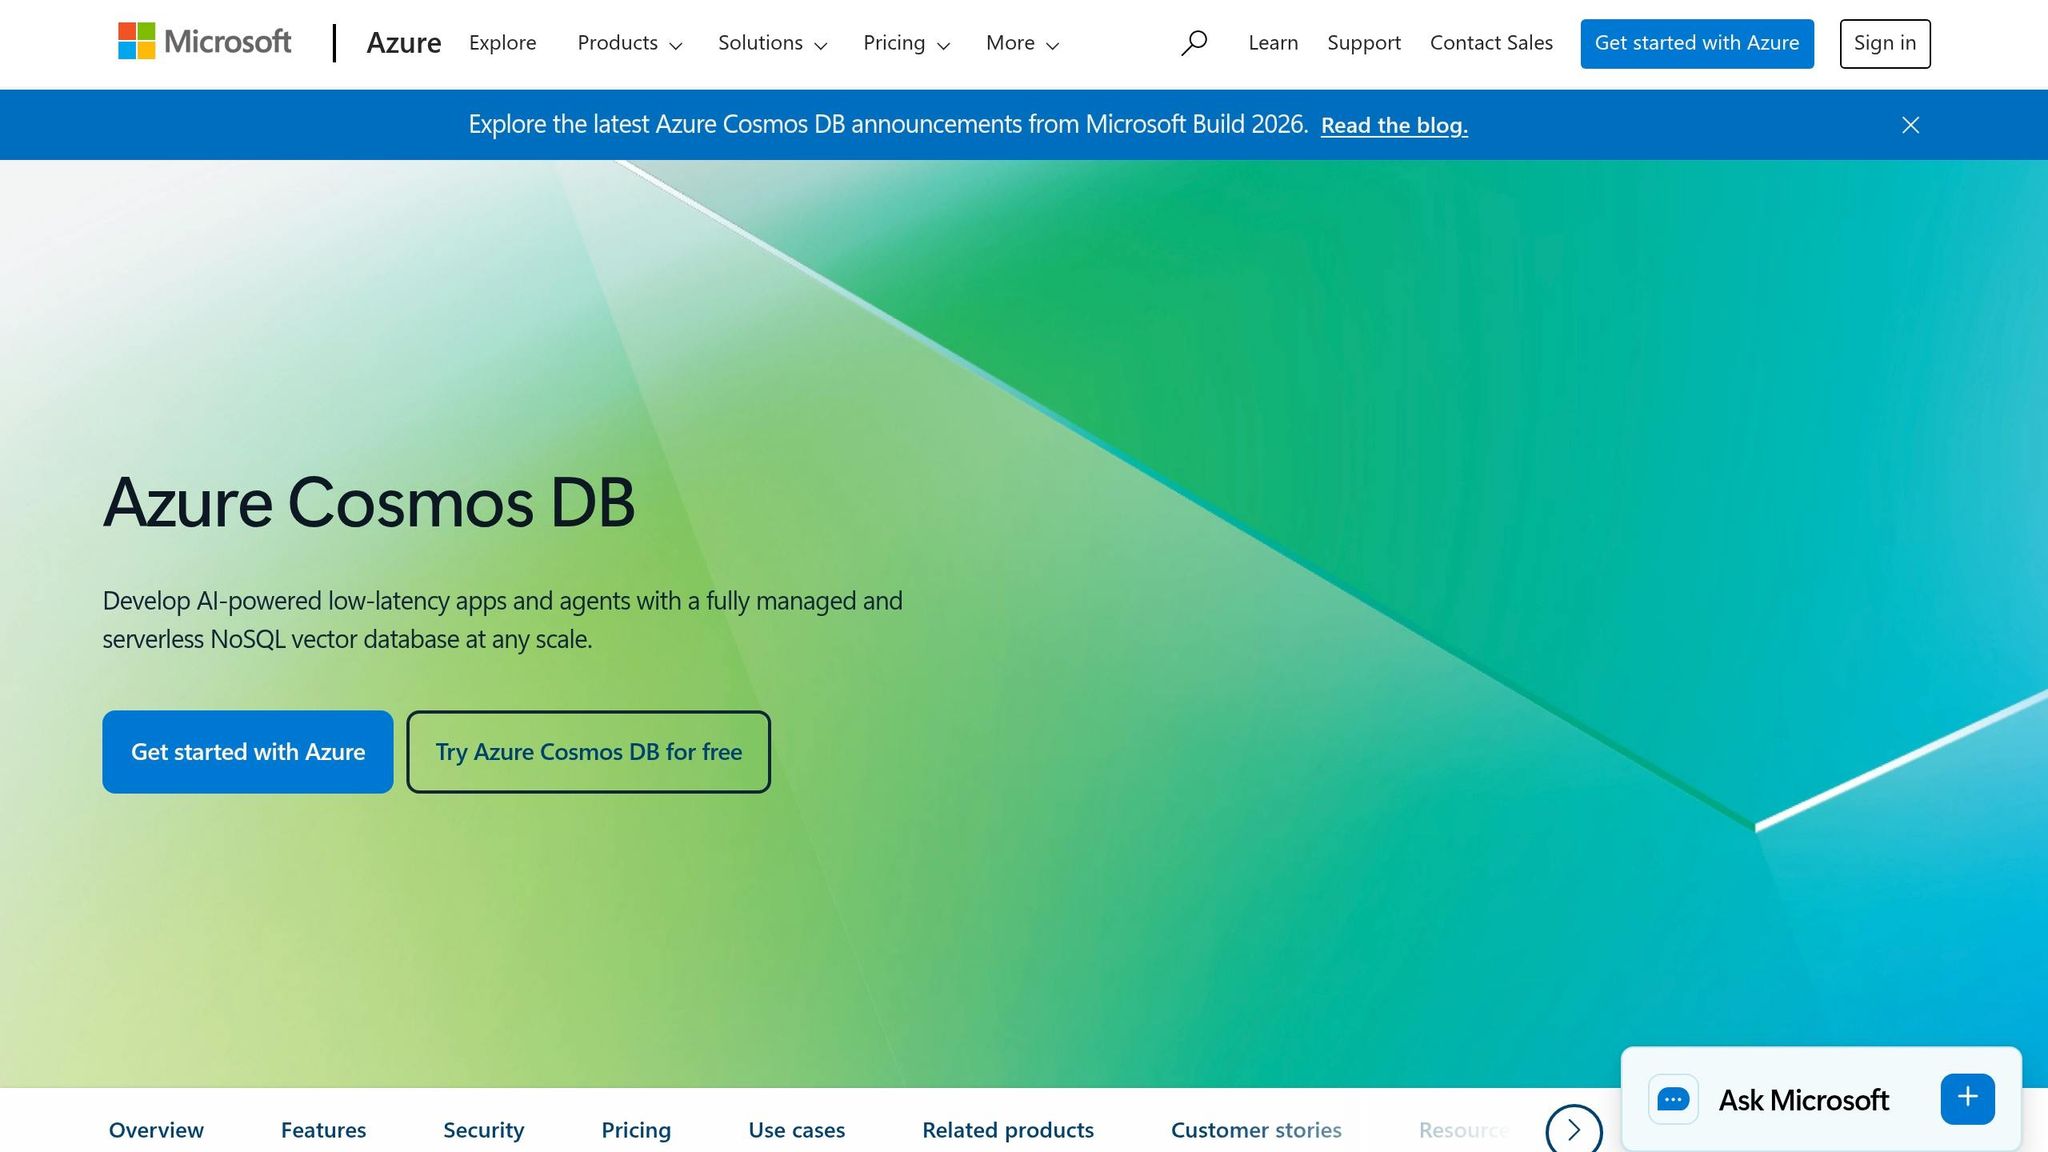Switch to the Features tab
This screenshot has height=1152, width=2048.
pos(323,1130)
